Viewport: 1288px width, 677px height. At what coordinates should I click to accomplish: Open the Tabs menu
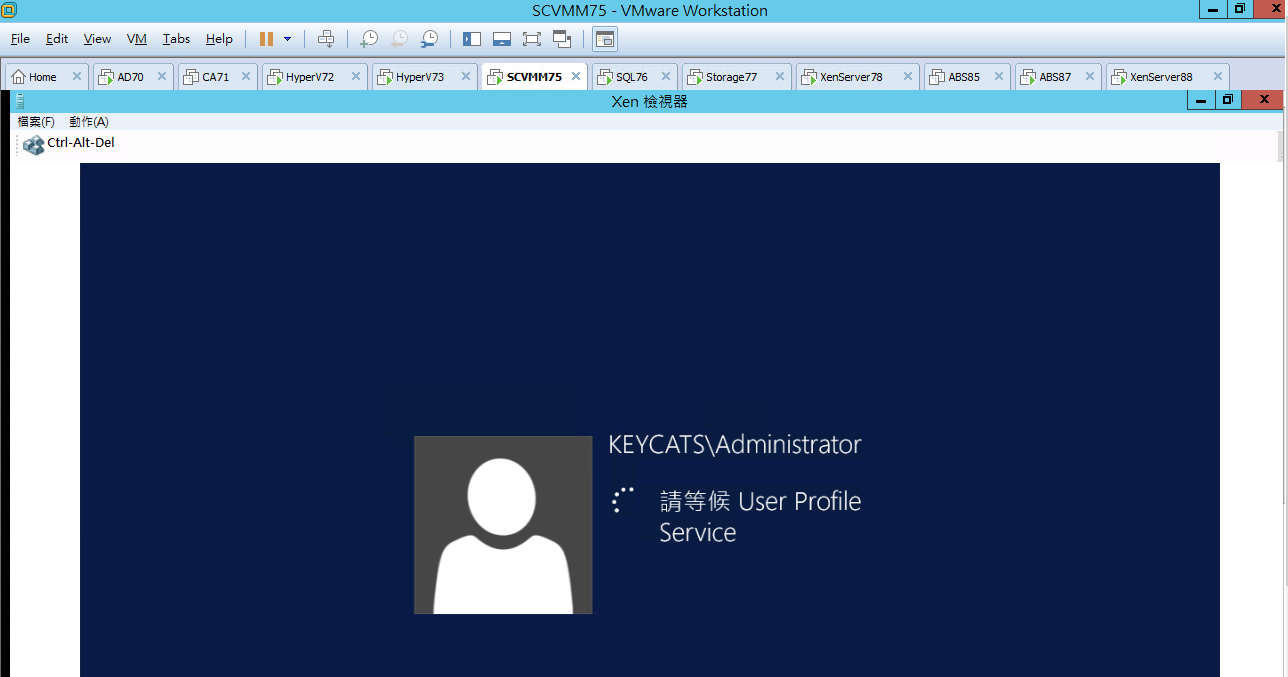[x=176, y=39]
